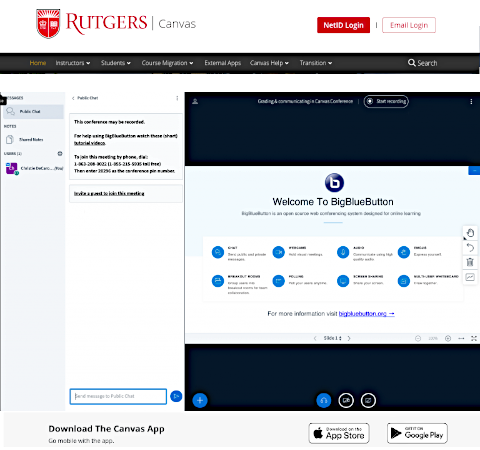Screen dimensions: 480x450
Task: Click the undo annotation icon
Action: pos(470,247)
